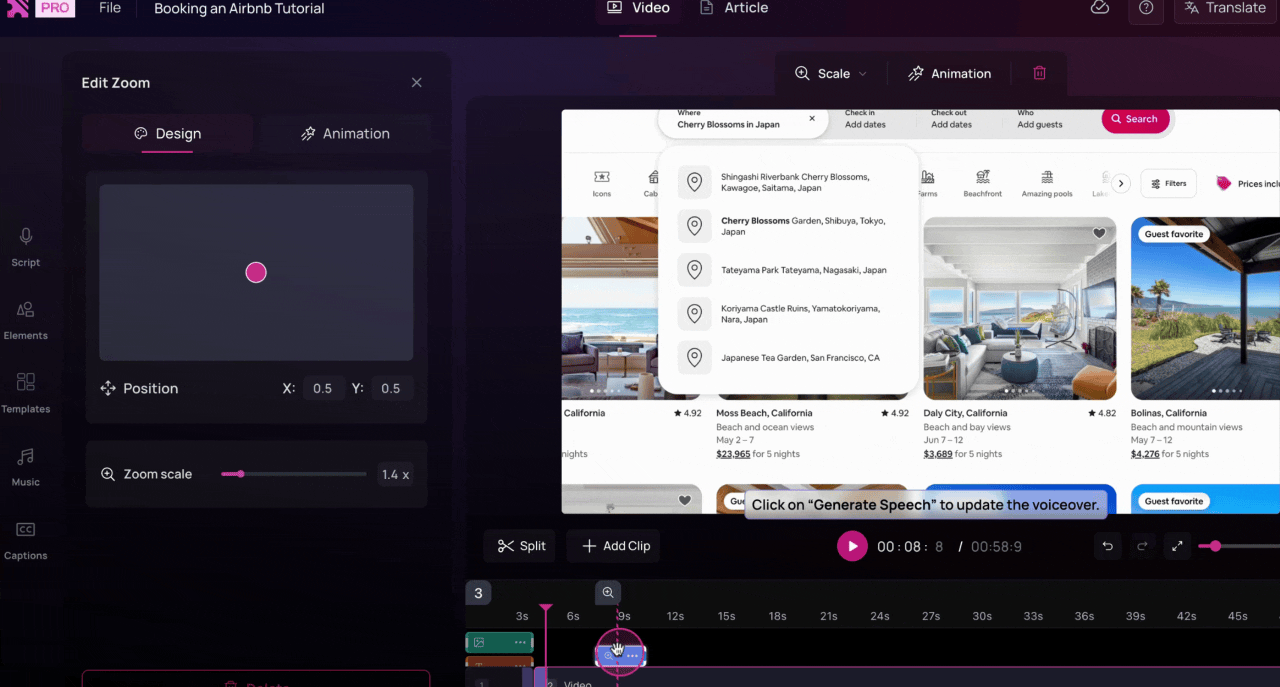The image size is (1280, 687).
Task: Open the Scale dropdown
Action: [x=831, y=73]
